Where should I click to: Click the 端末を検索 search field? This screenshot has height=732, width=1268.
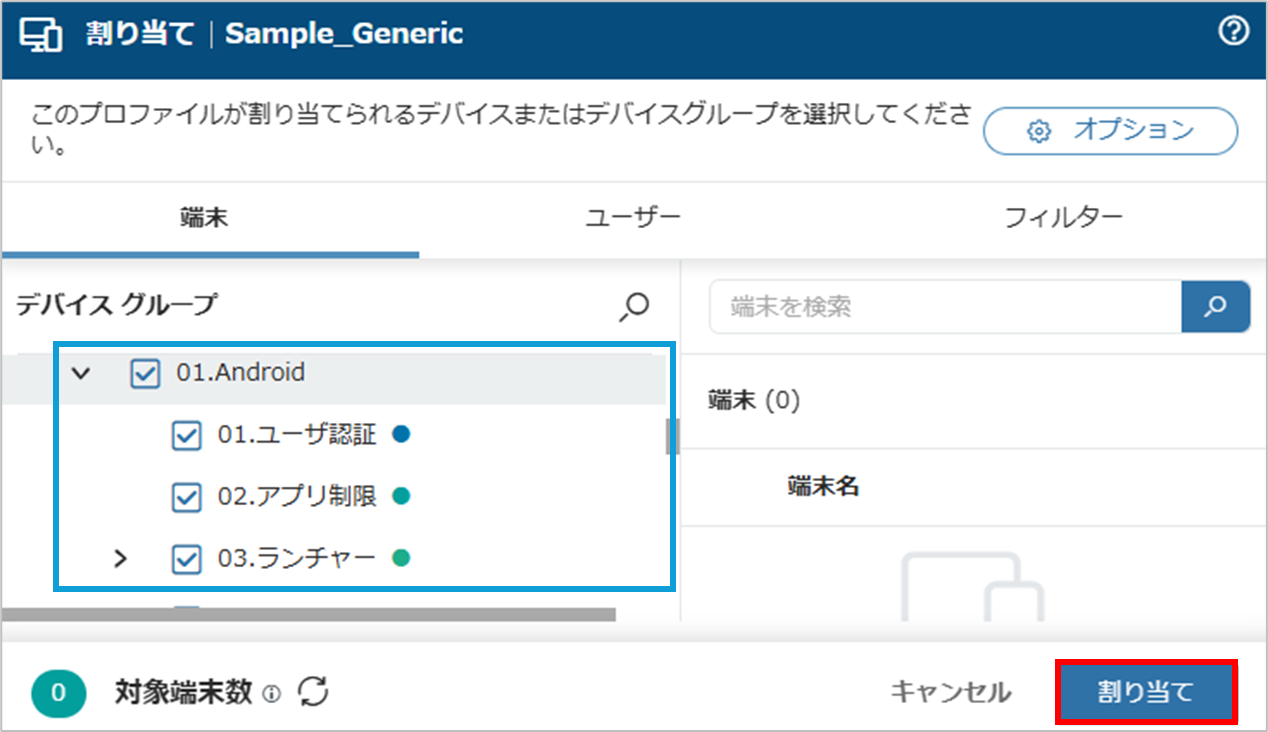(x=945, y=306)
